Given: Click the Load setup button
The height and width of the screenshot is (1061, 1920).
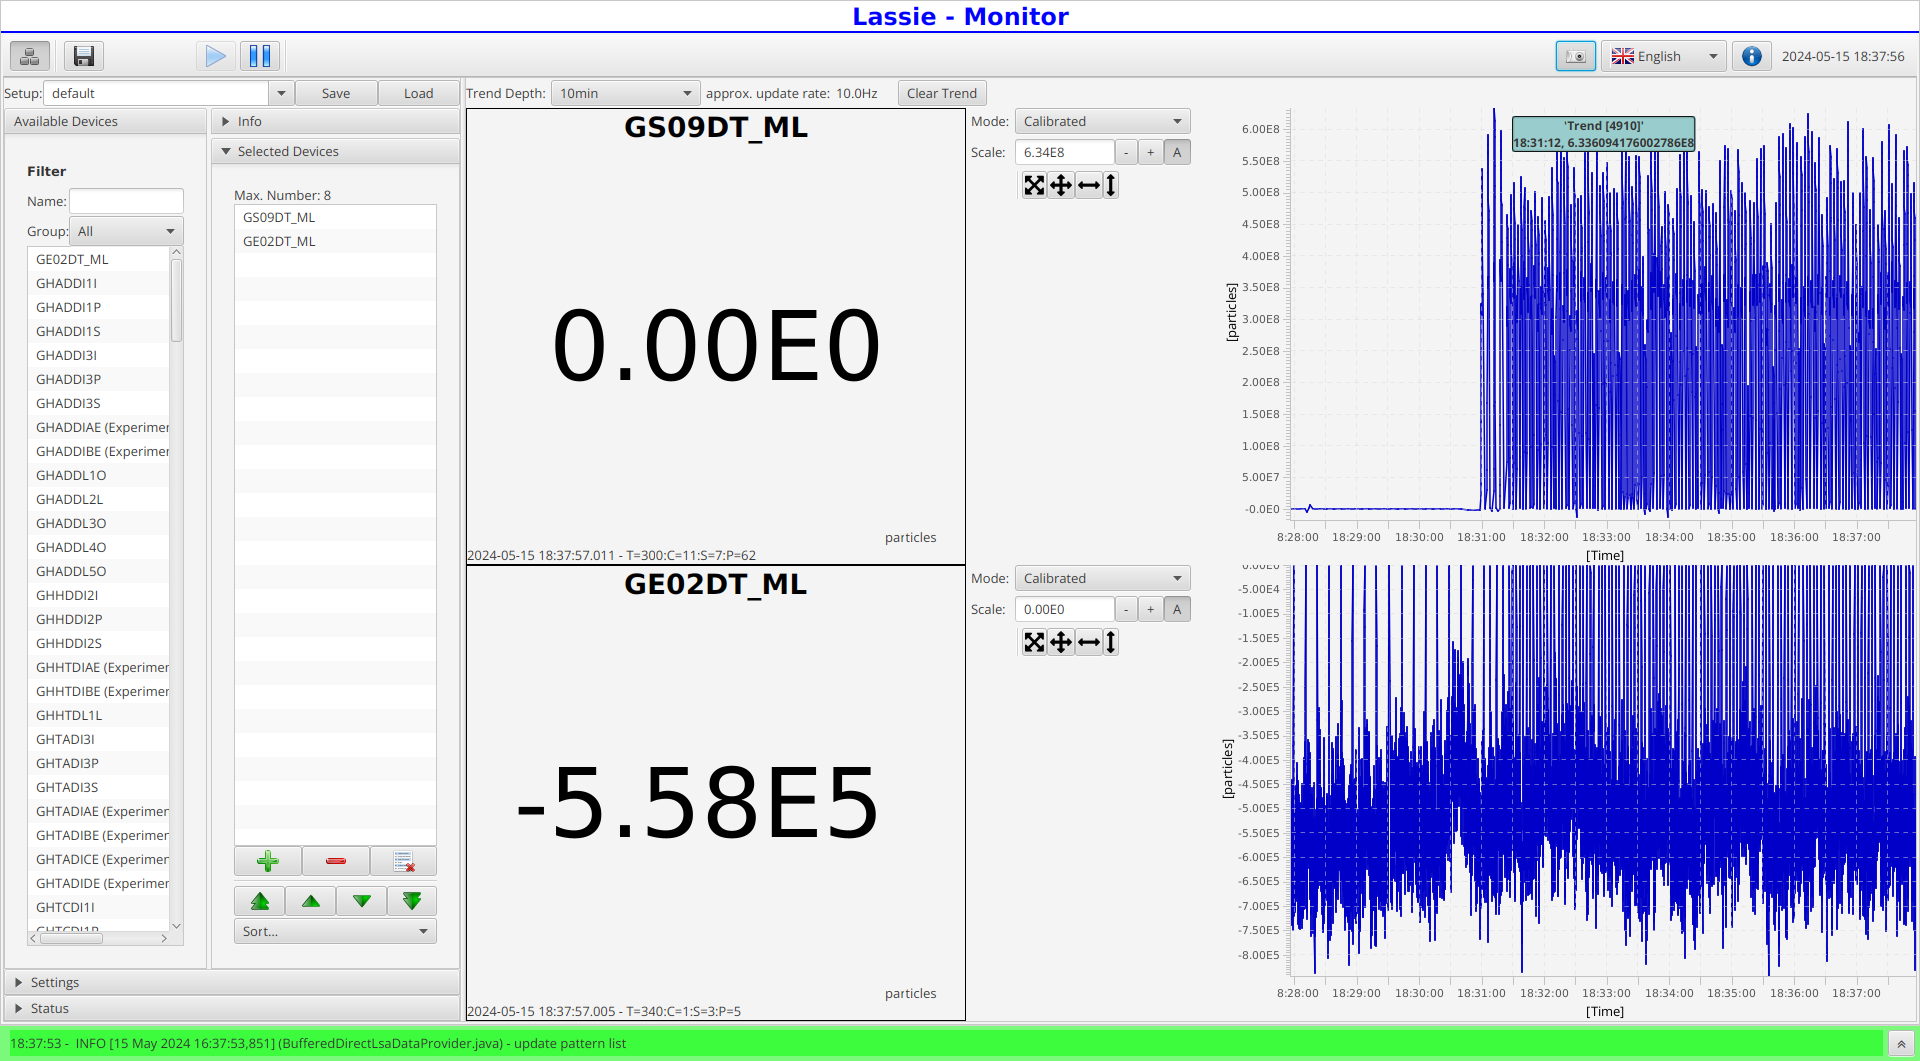Looking at the screenshot, I should [x=418, y=93].
